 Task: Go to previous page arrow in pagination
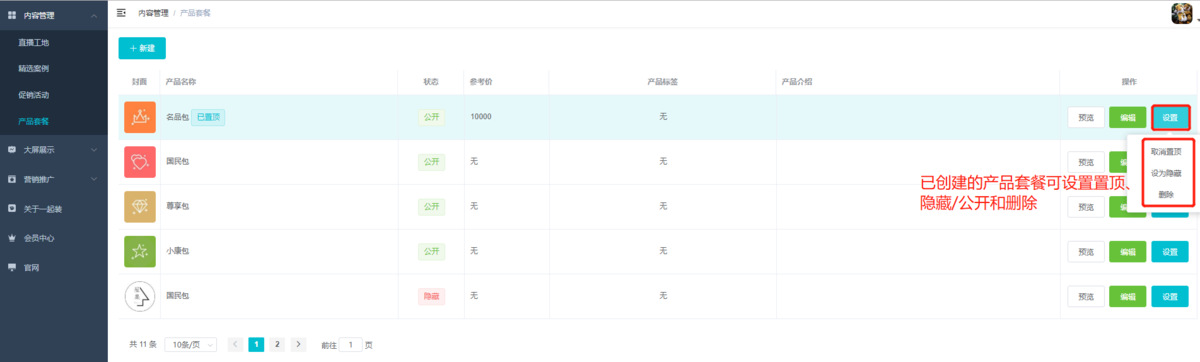[235, 344]
